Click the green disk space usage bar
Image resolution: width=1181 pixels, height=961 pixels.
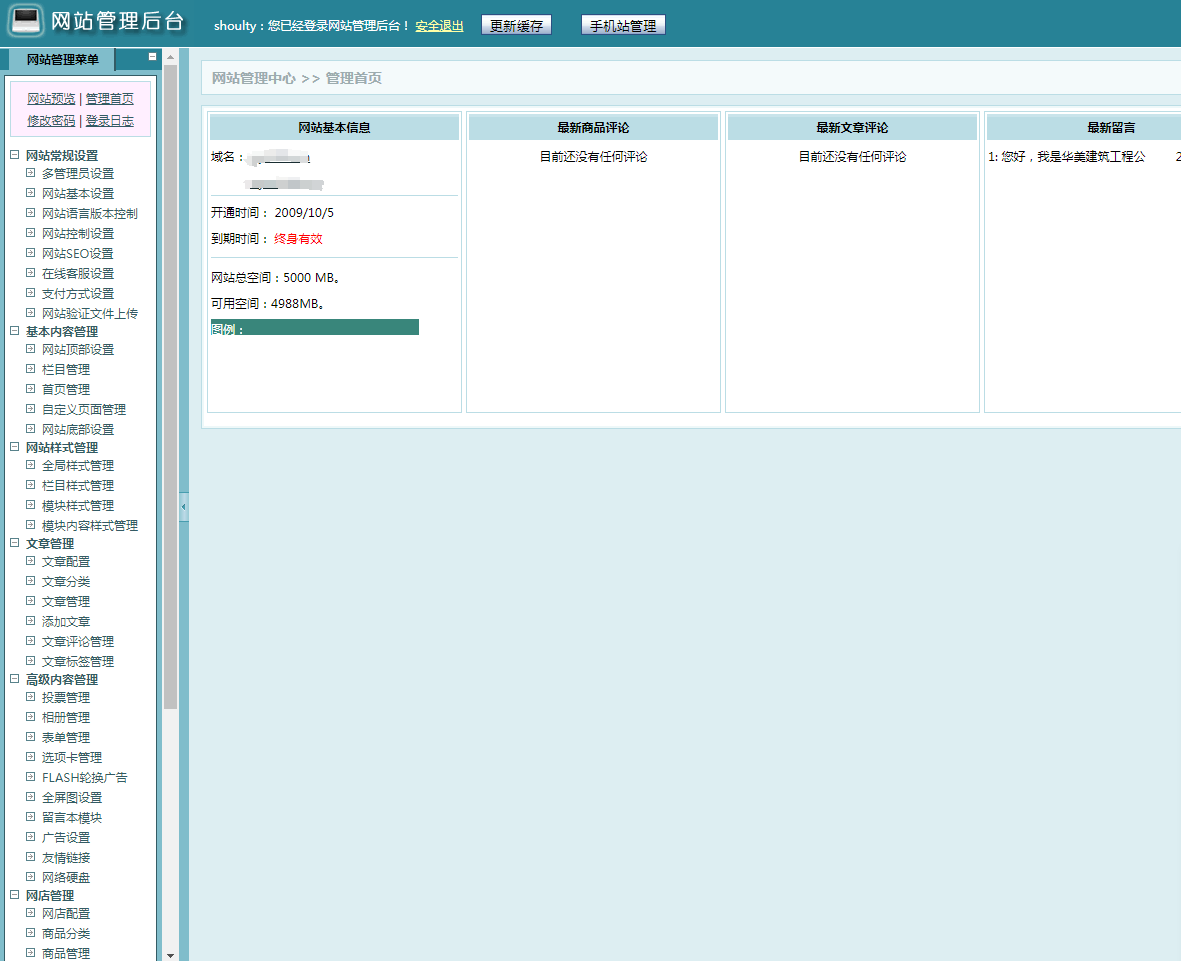[x=315, y=328]
